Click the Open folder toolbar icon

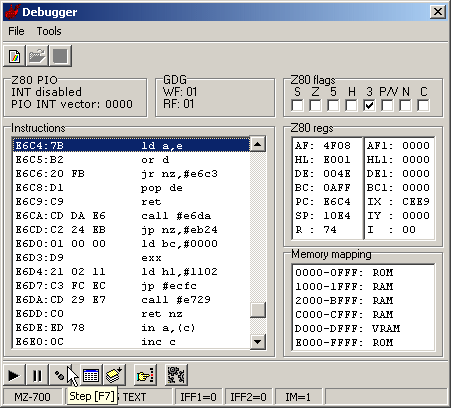point(37,56)
